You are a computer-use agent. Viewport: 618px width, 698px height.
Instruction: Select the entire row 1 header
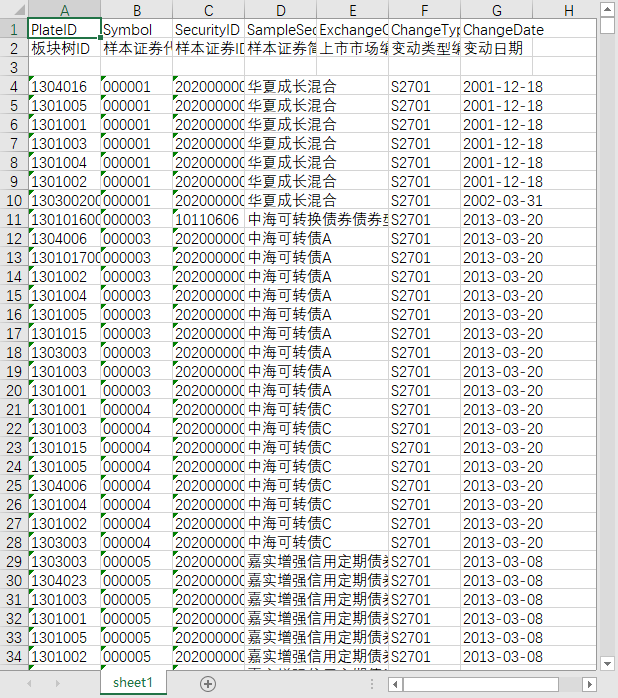(14, 29)
